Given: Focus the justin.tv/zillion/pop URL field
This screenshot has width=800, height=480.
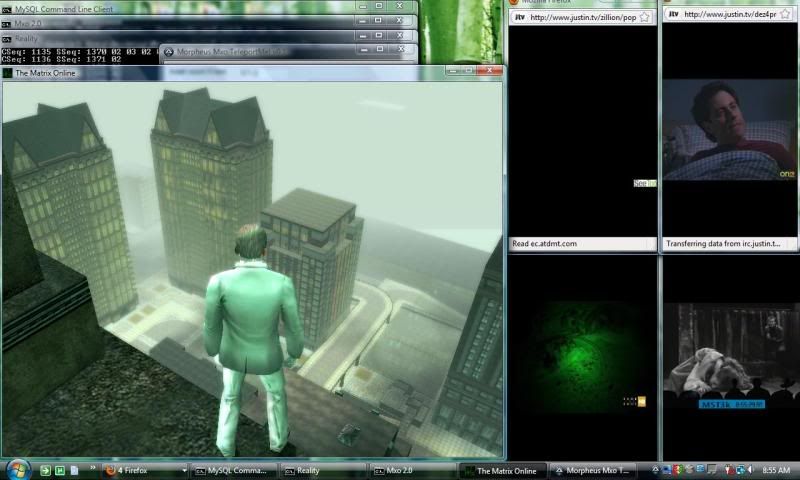Looking at the screenshot, I should click(x=583, y=17).
